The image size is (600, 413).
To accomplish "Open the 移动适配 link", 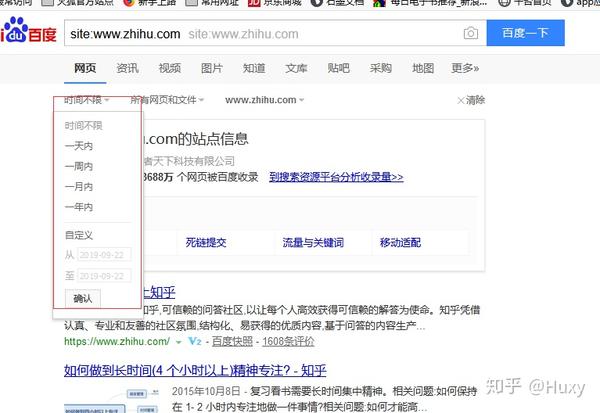I will point(400,242).
